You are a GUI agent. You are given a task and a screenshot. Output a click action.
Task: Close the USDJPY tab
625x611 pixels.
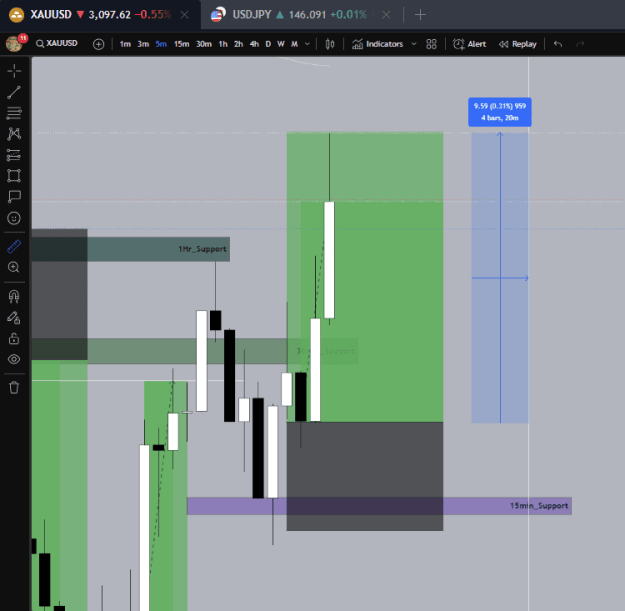point(386,15)
